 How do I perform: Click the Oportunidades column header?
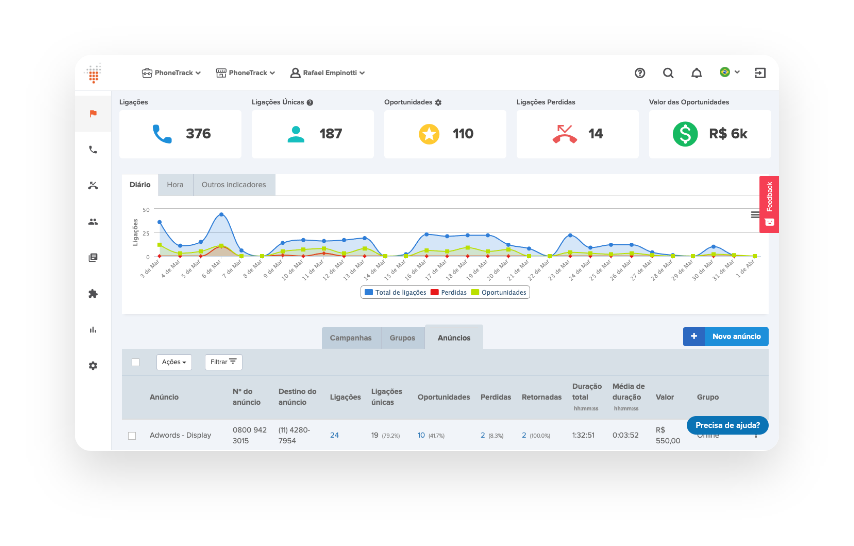[x=443, y=397]
